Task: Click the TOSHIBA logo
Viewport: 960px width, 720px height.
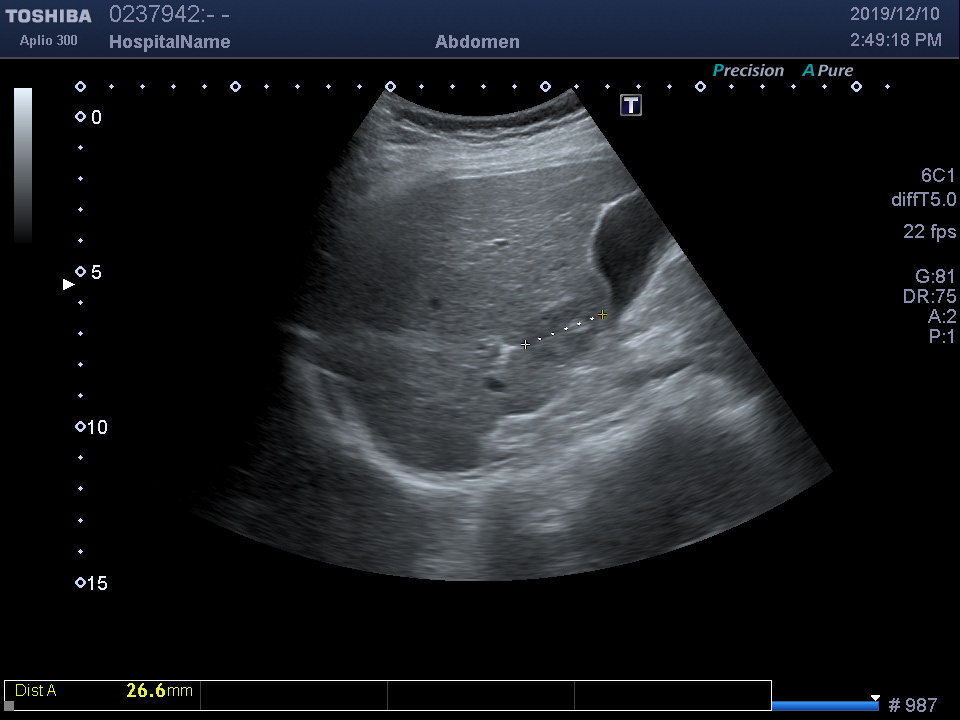Action: 48,16
